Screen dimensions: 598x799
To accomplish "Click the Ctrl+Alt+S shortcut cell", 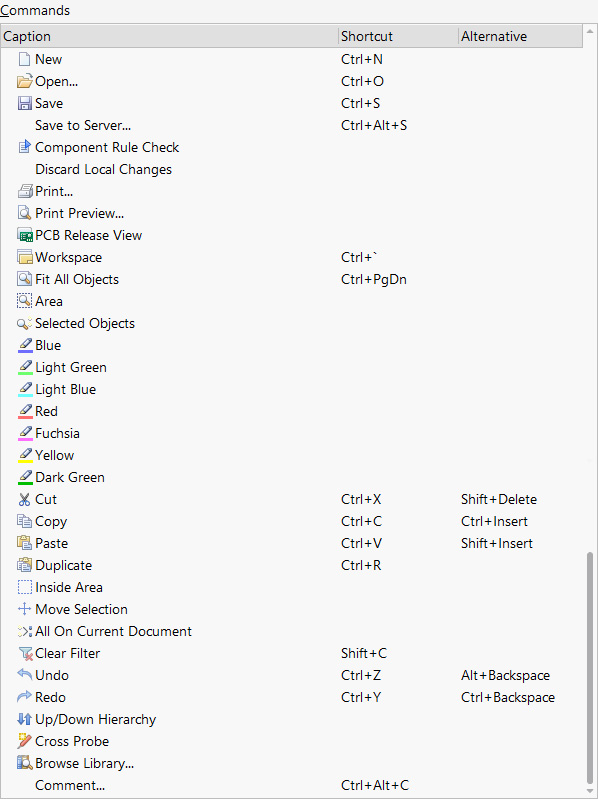I will coord(374,125).
